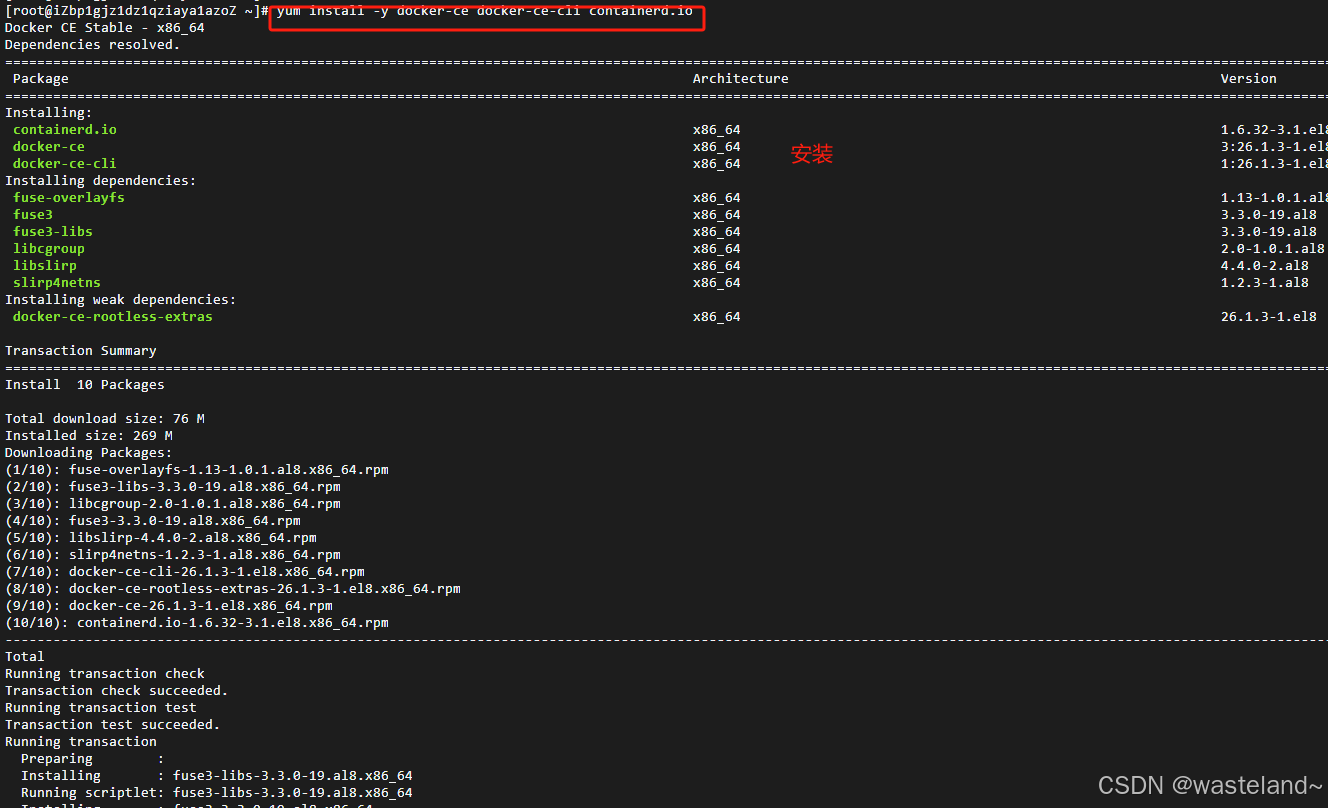Viewport: 1328px width, 808px height.
Task: Click the 'Transaction Summary' heading
Action: (81, 351)
